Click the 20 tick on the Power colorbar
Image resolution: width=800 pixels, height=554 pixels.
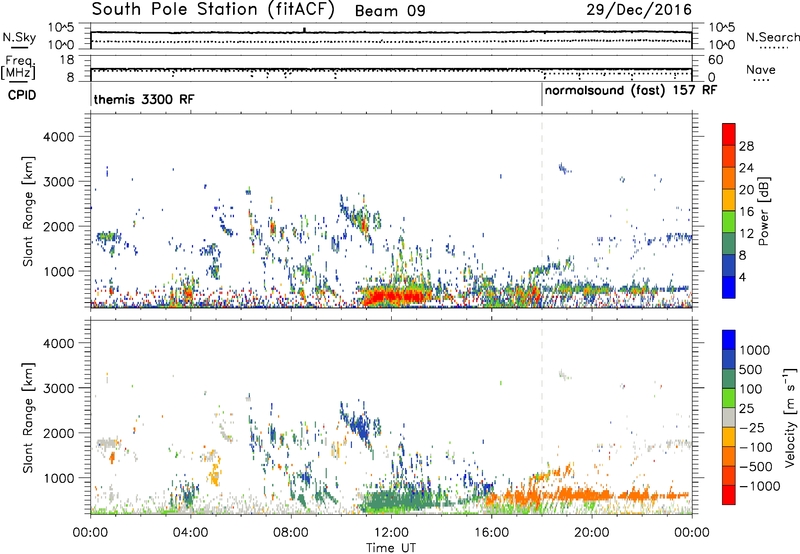pyautogui.click(x=746, y=190)
